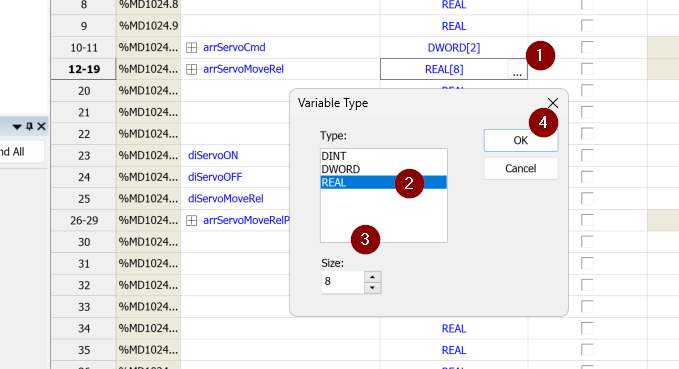679x369 pixels.
Task: Pin the side panel
Action: [29, 126]
